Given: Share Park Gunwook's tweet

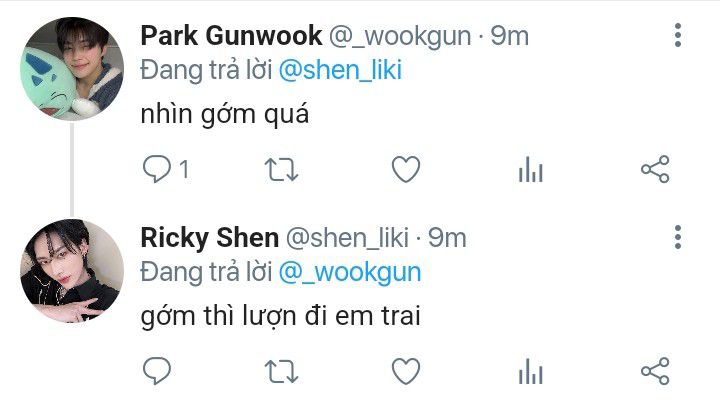Looking at the screenshot, I should pyautogui.click(x=655, y=169).
